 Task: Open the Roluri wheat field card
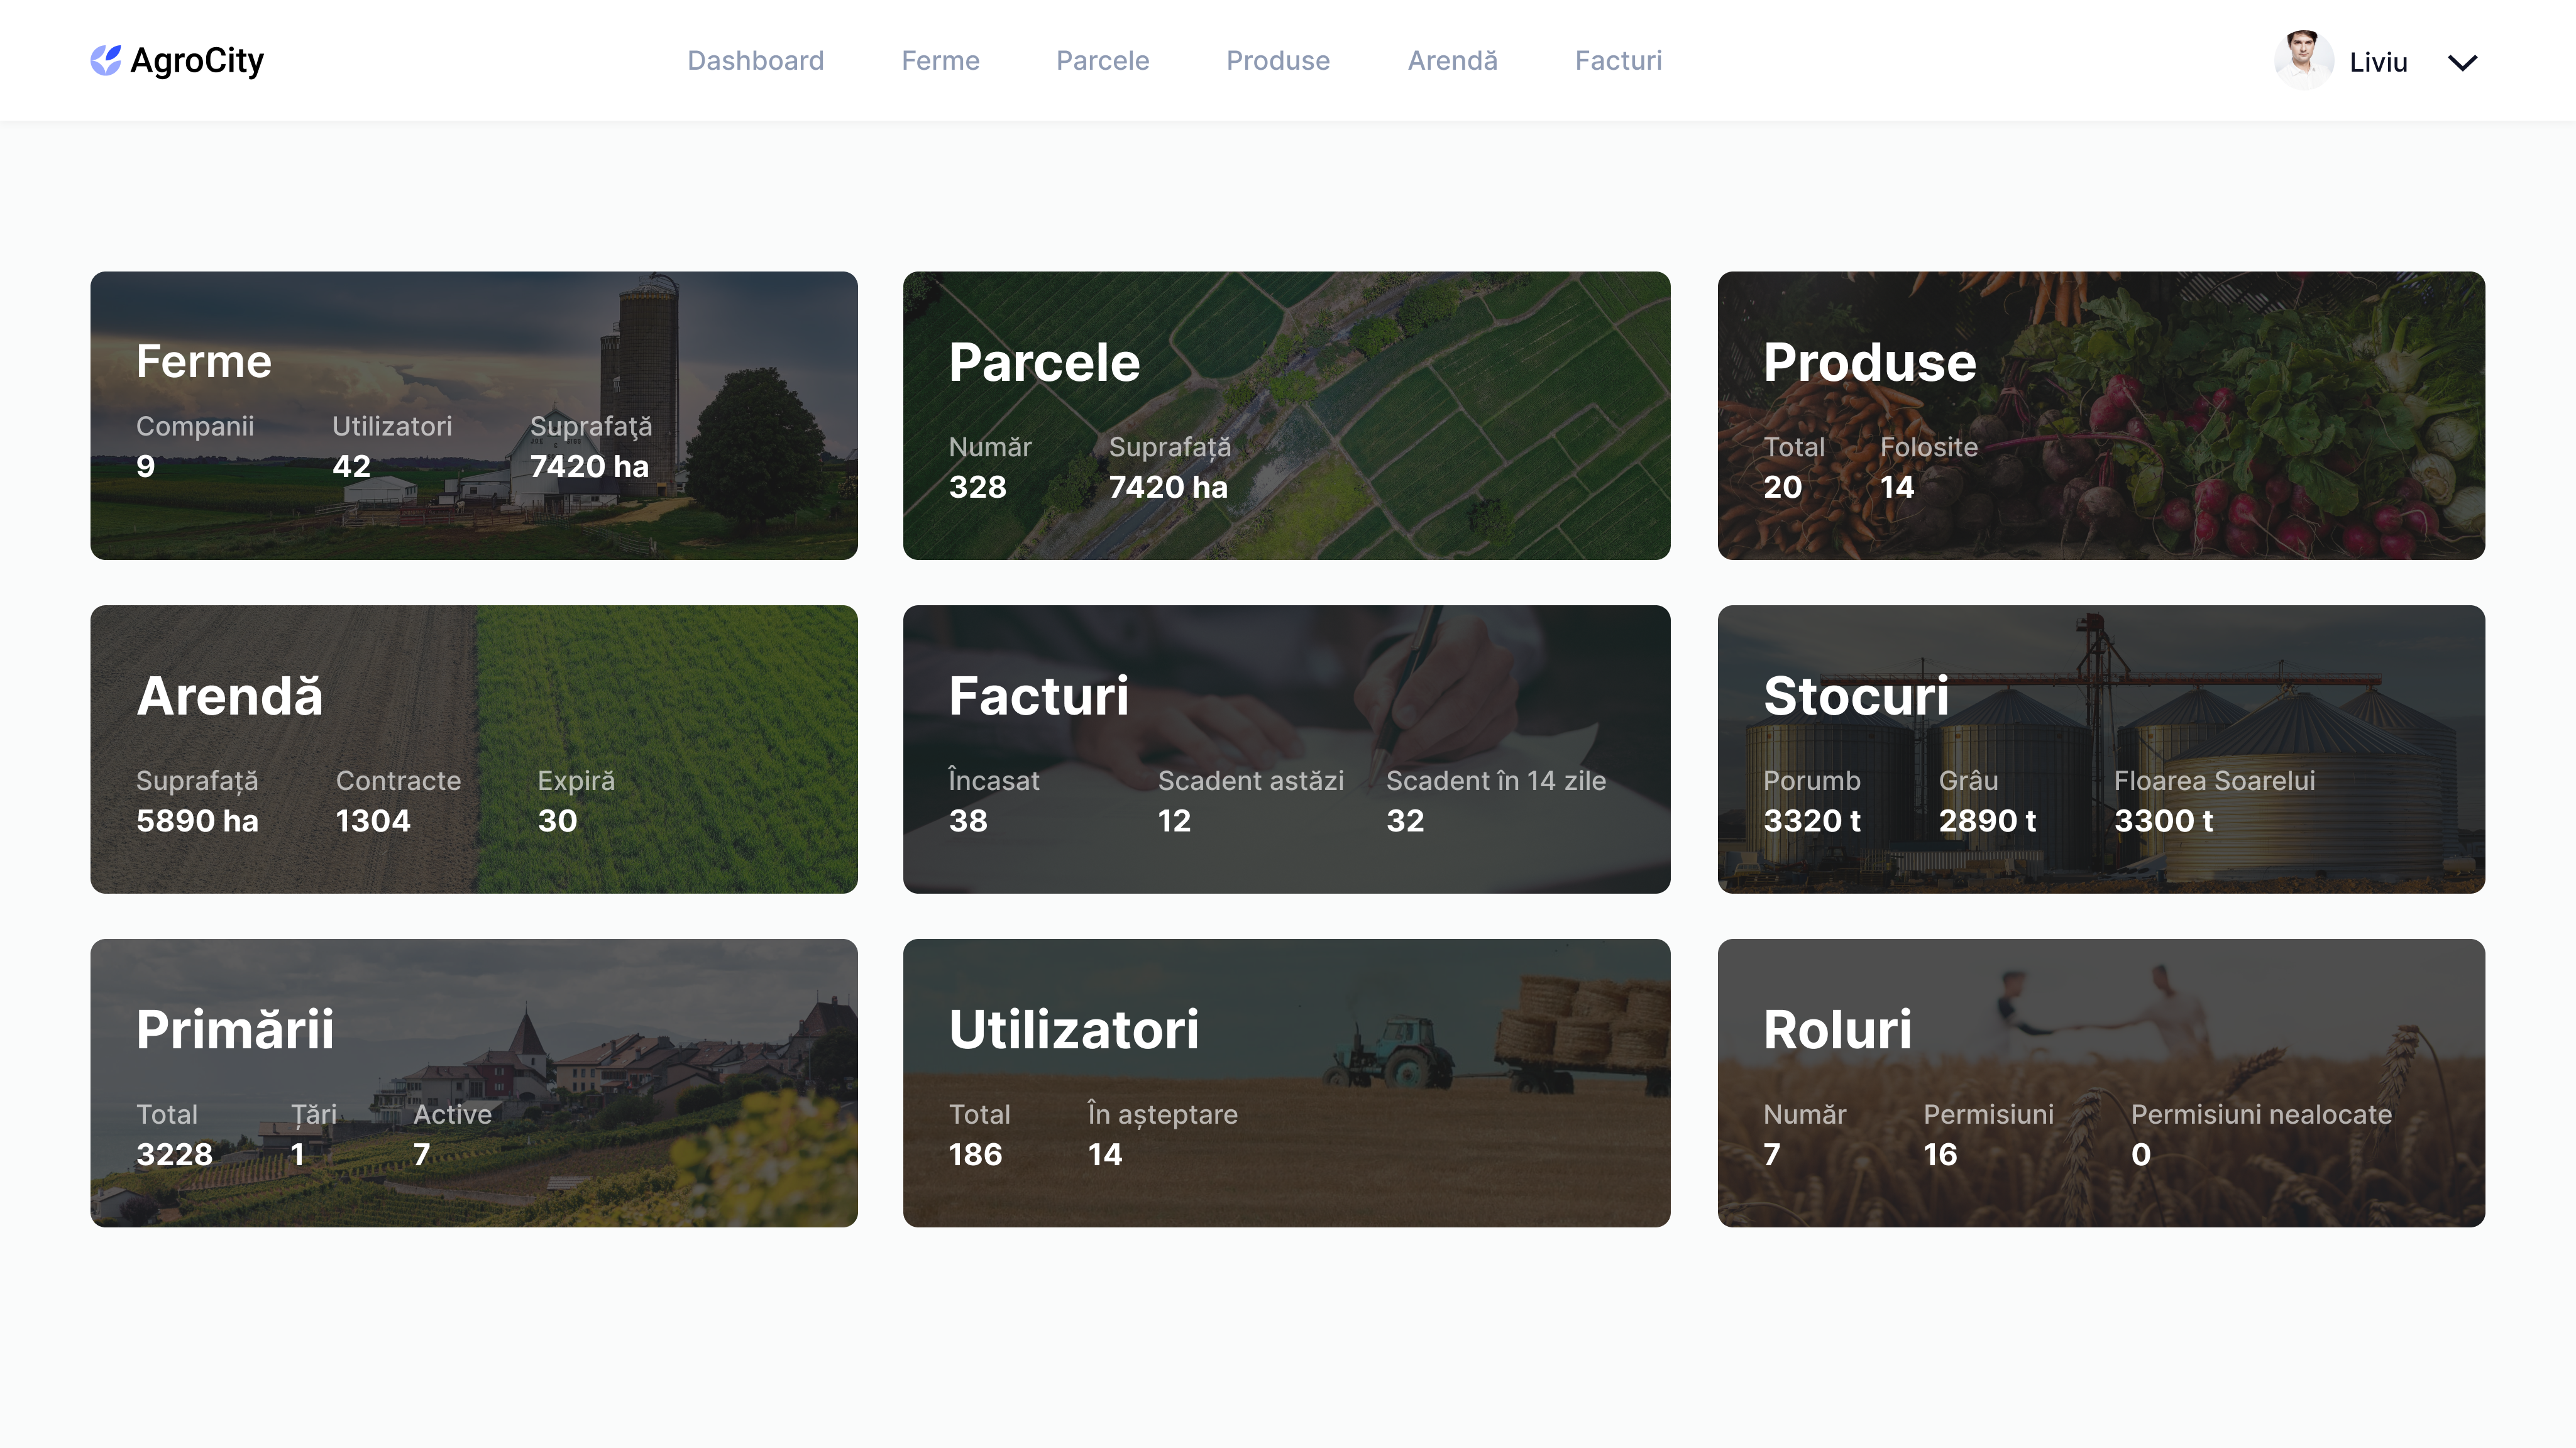2100,1082
